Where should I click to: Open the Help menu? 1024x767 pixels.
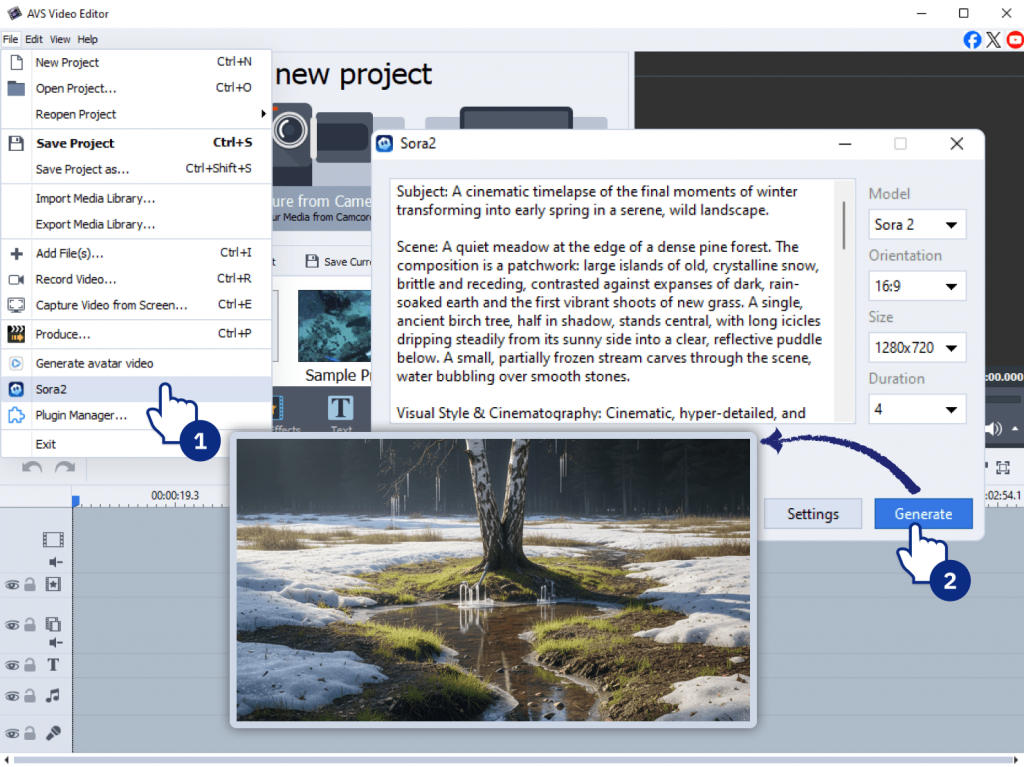click(88, 39)
